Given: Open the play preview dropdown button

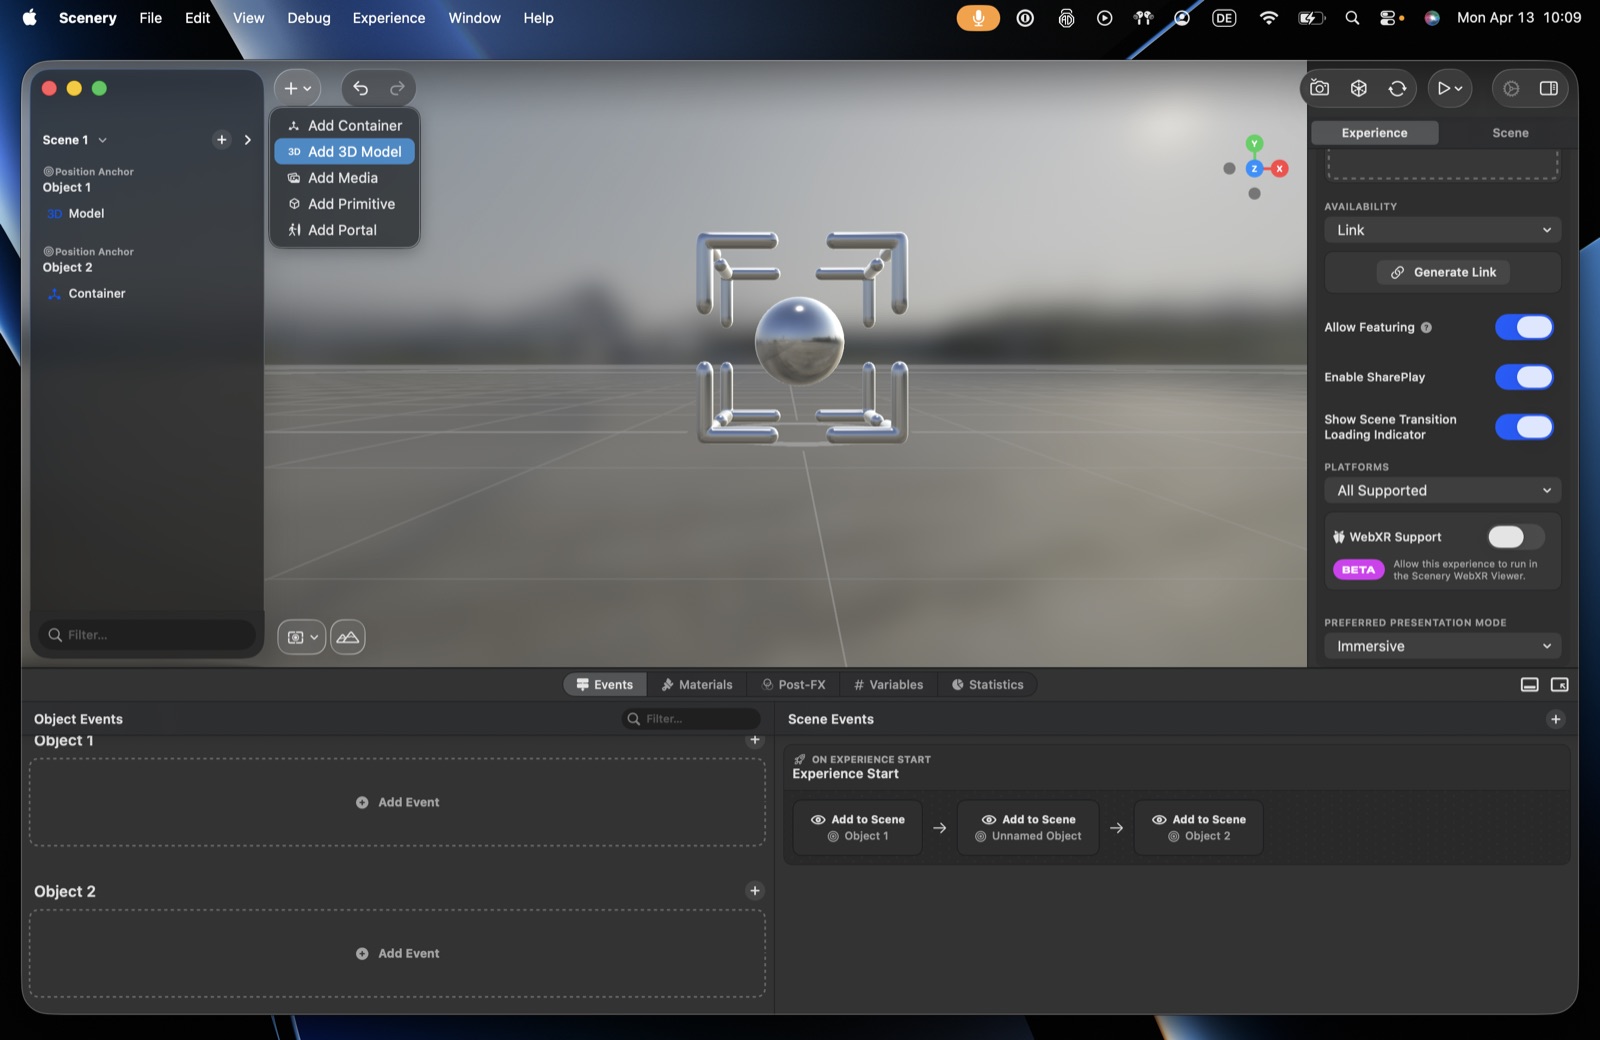Looking at the screenshot, I should coord(1449,88).
